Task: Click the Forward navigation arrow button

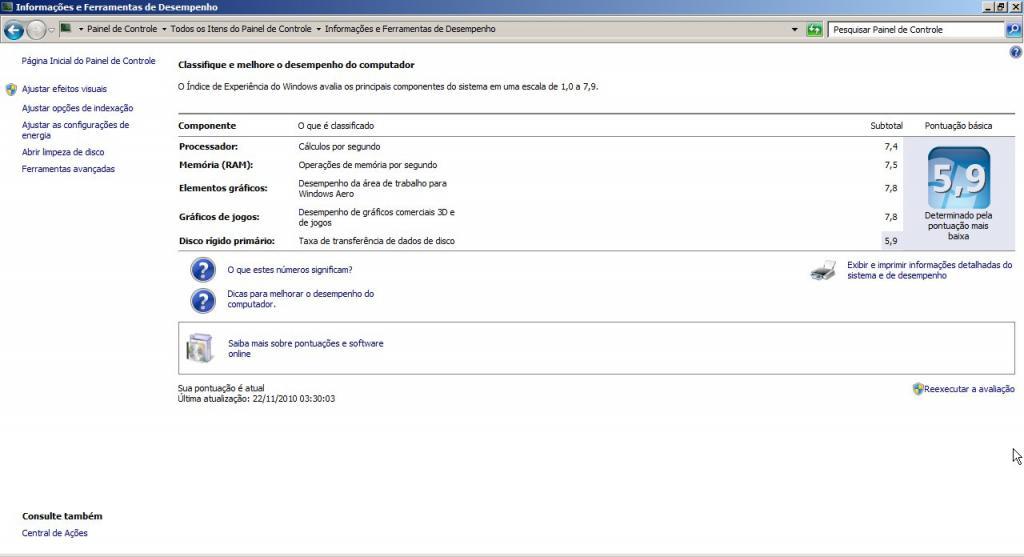Action: (x=36, y=29)
